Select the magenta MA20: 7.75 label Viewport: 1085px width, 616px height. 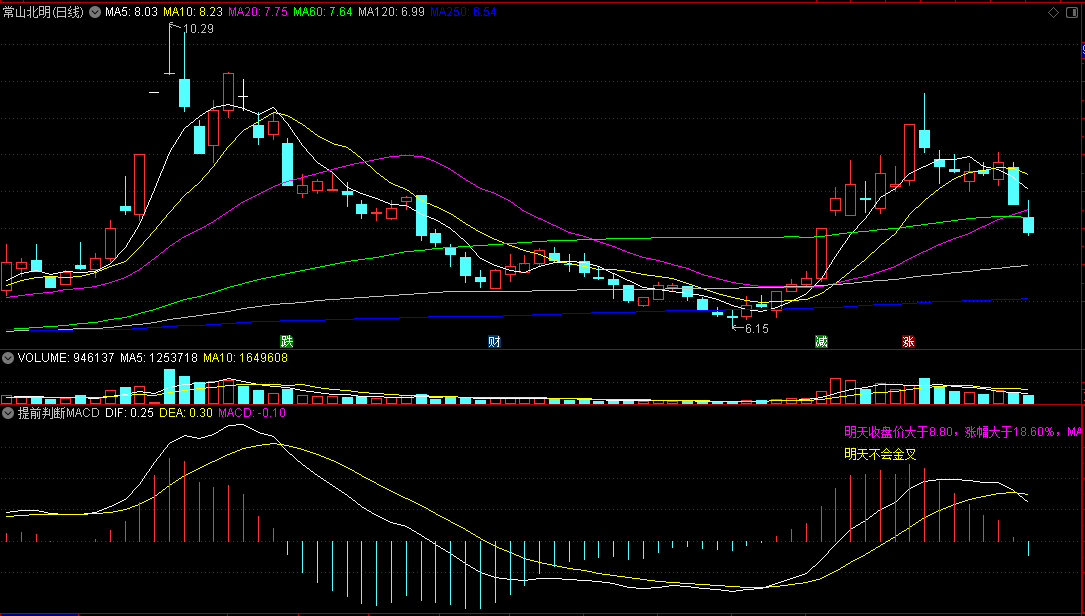258,12
